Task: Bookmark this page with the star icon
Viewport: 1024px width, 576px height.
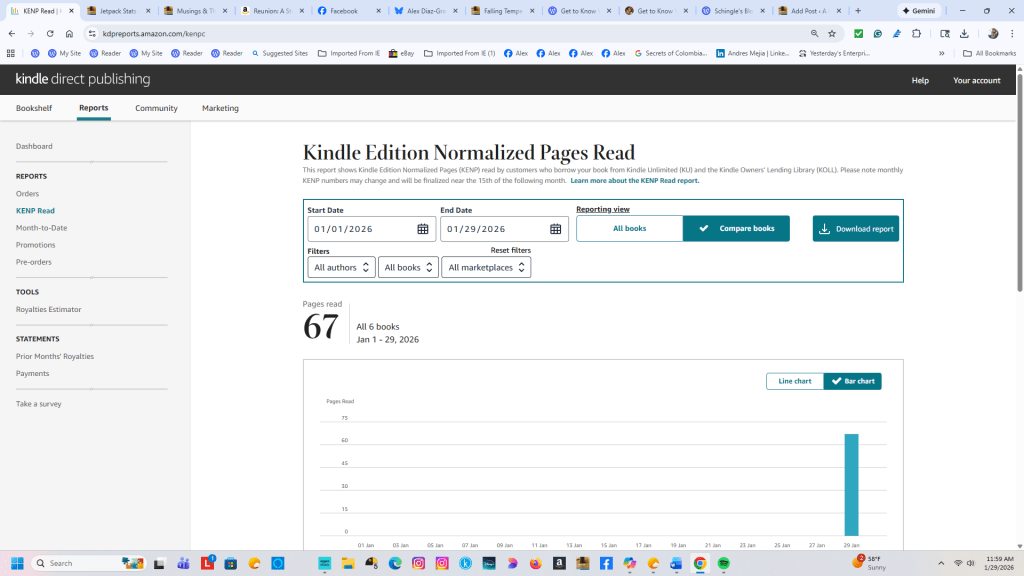Action: click(832, 33)
